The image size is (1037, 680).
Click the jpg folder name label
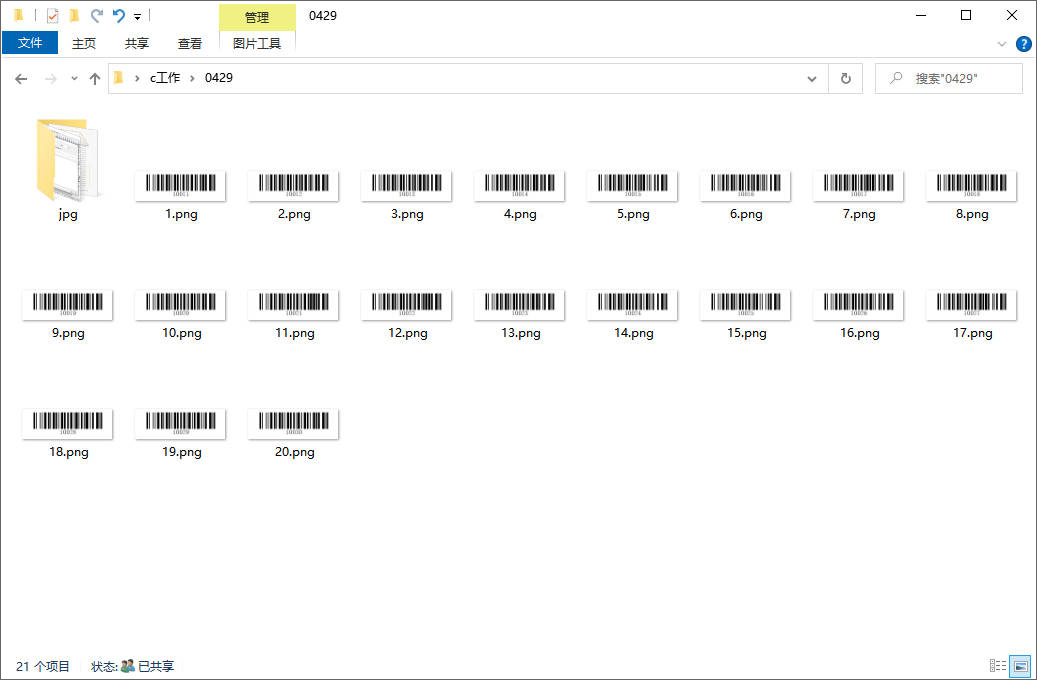(x=67, y=214)
